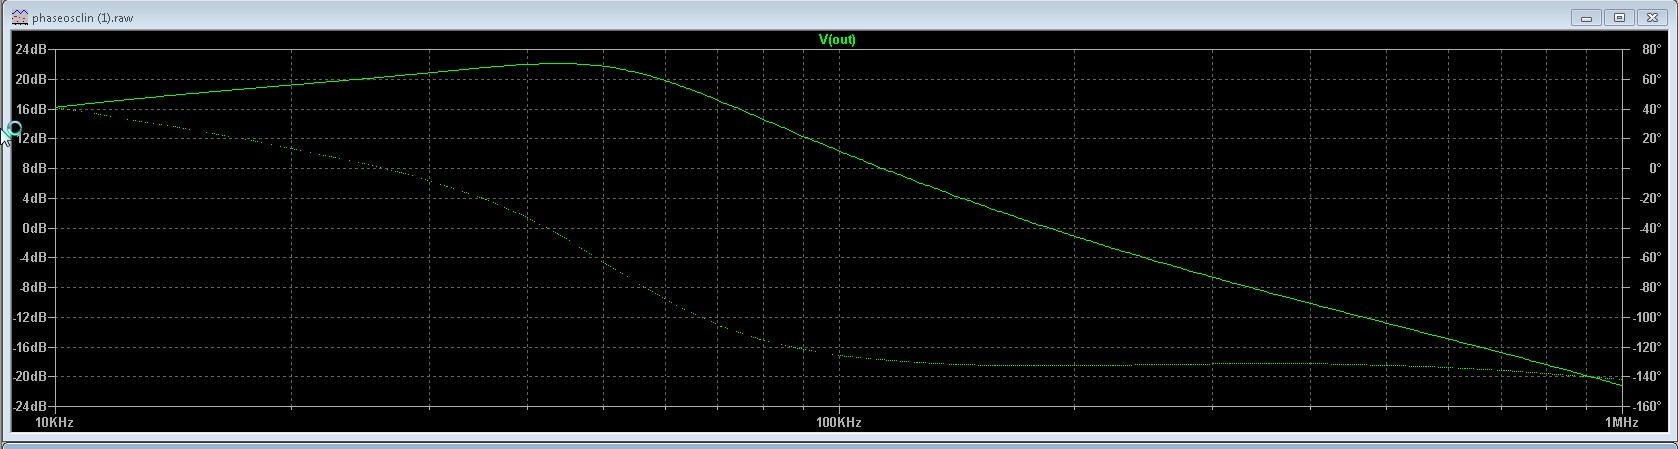Click the -20° phase axis label
Viewport: 1679px width, 449px height.
pos(1650,198)
